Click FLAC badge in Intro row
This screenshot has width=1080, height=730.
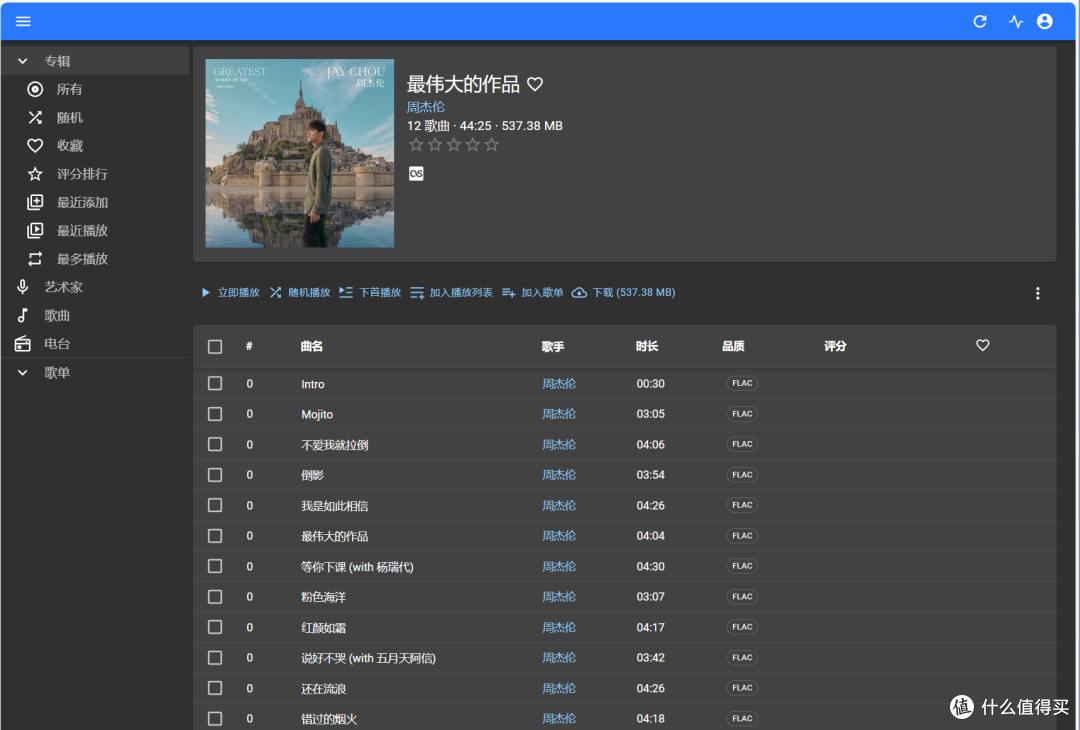click(742, 383)
